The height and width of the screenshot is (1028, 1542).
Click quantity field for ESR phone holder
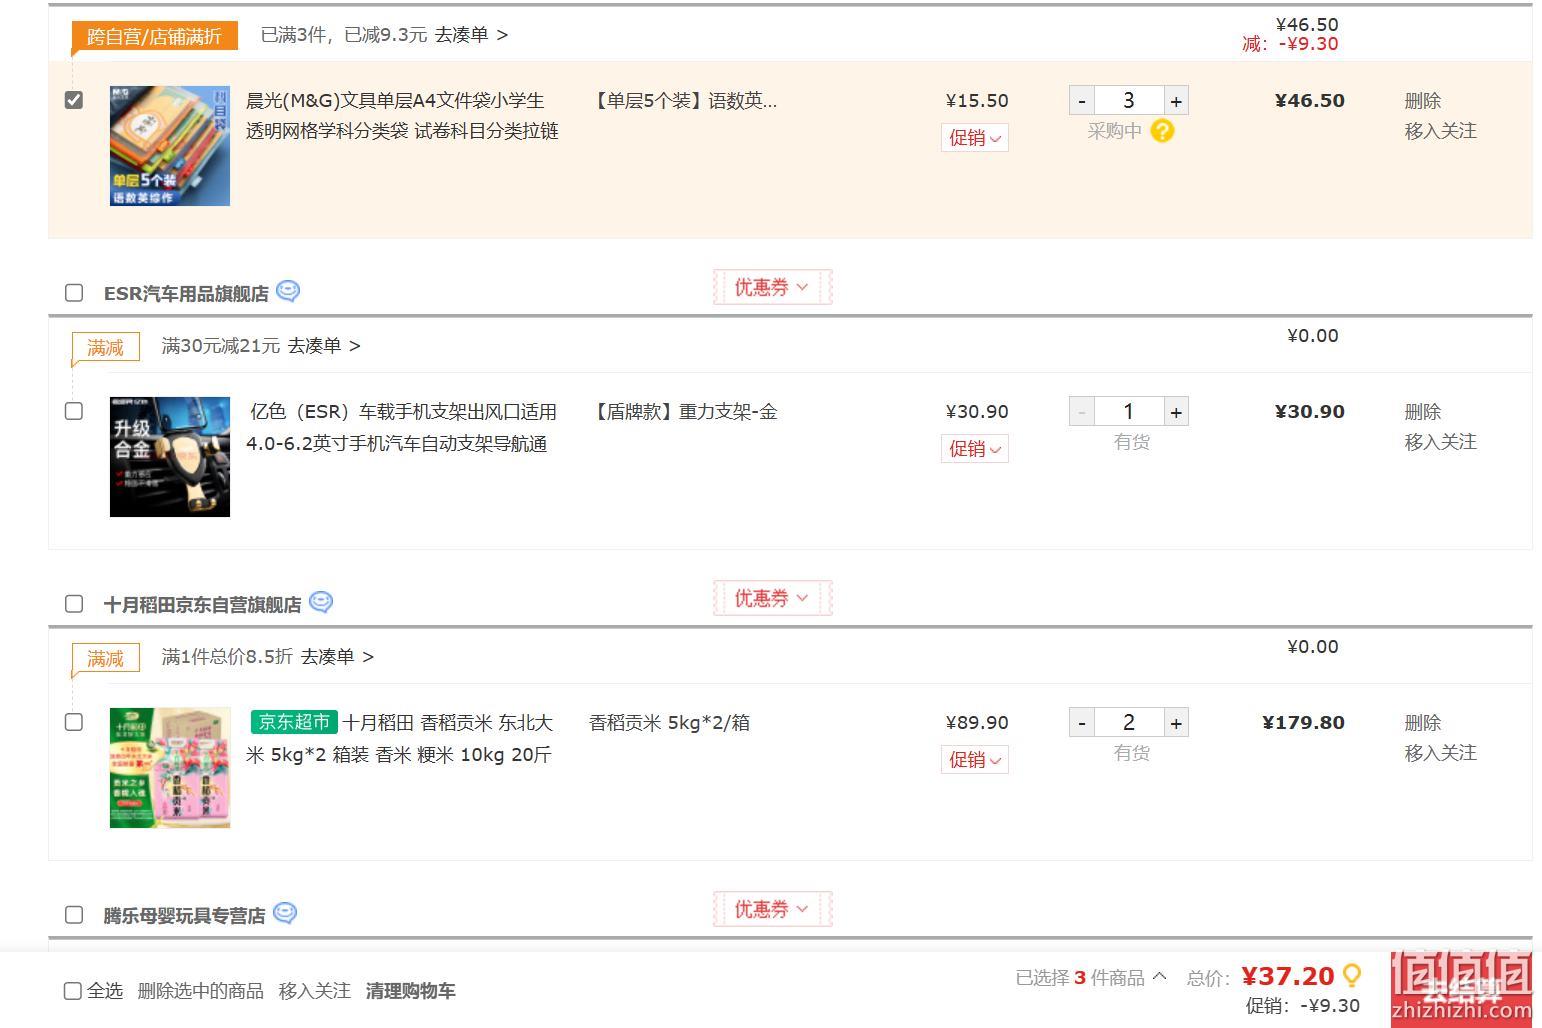1129,412
